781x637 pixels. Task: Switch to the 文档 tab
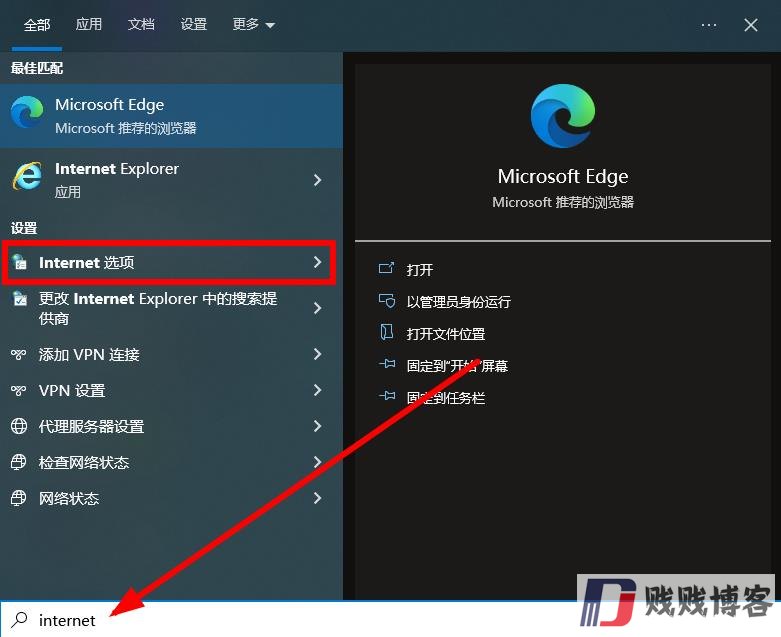click(x=141, y=24)
